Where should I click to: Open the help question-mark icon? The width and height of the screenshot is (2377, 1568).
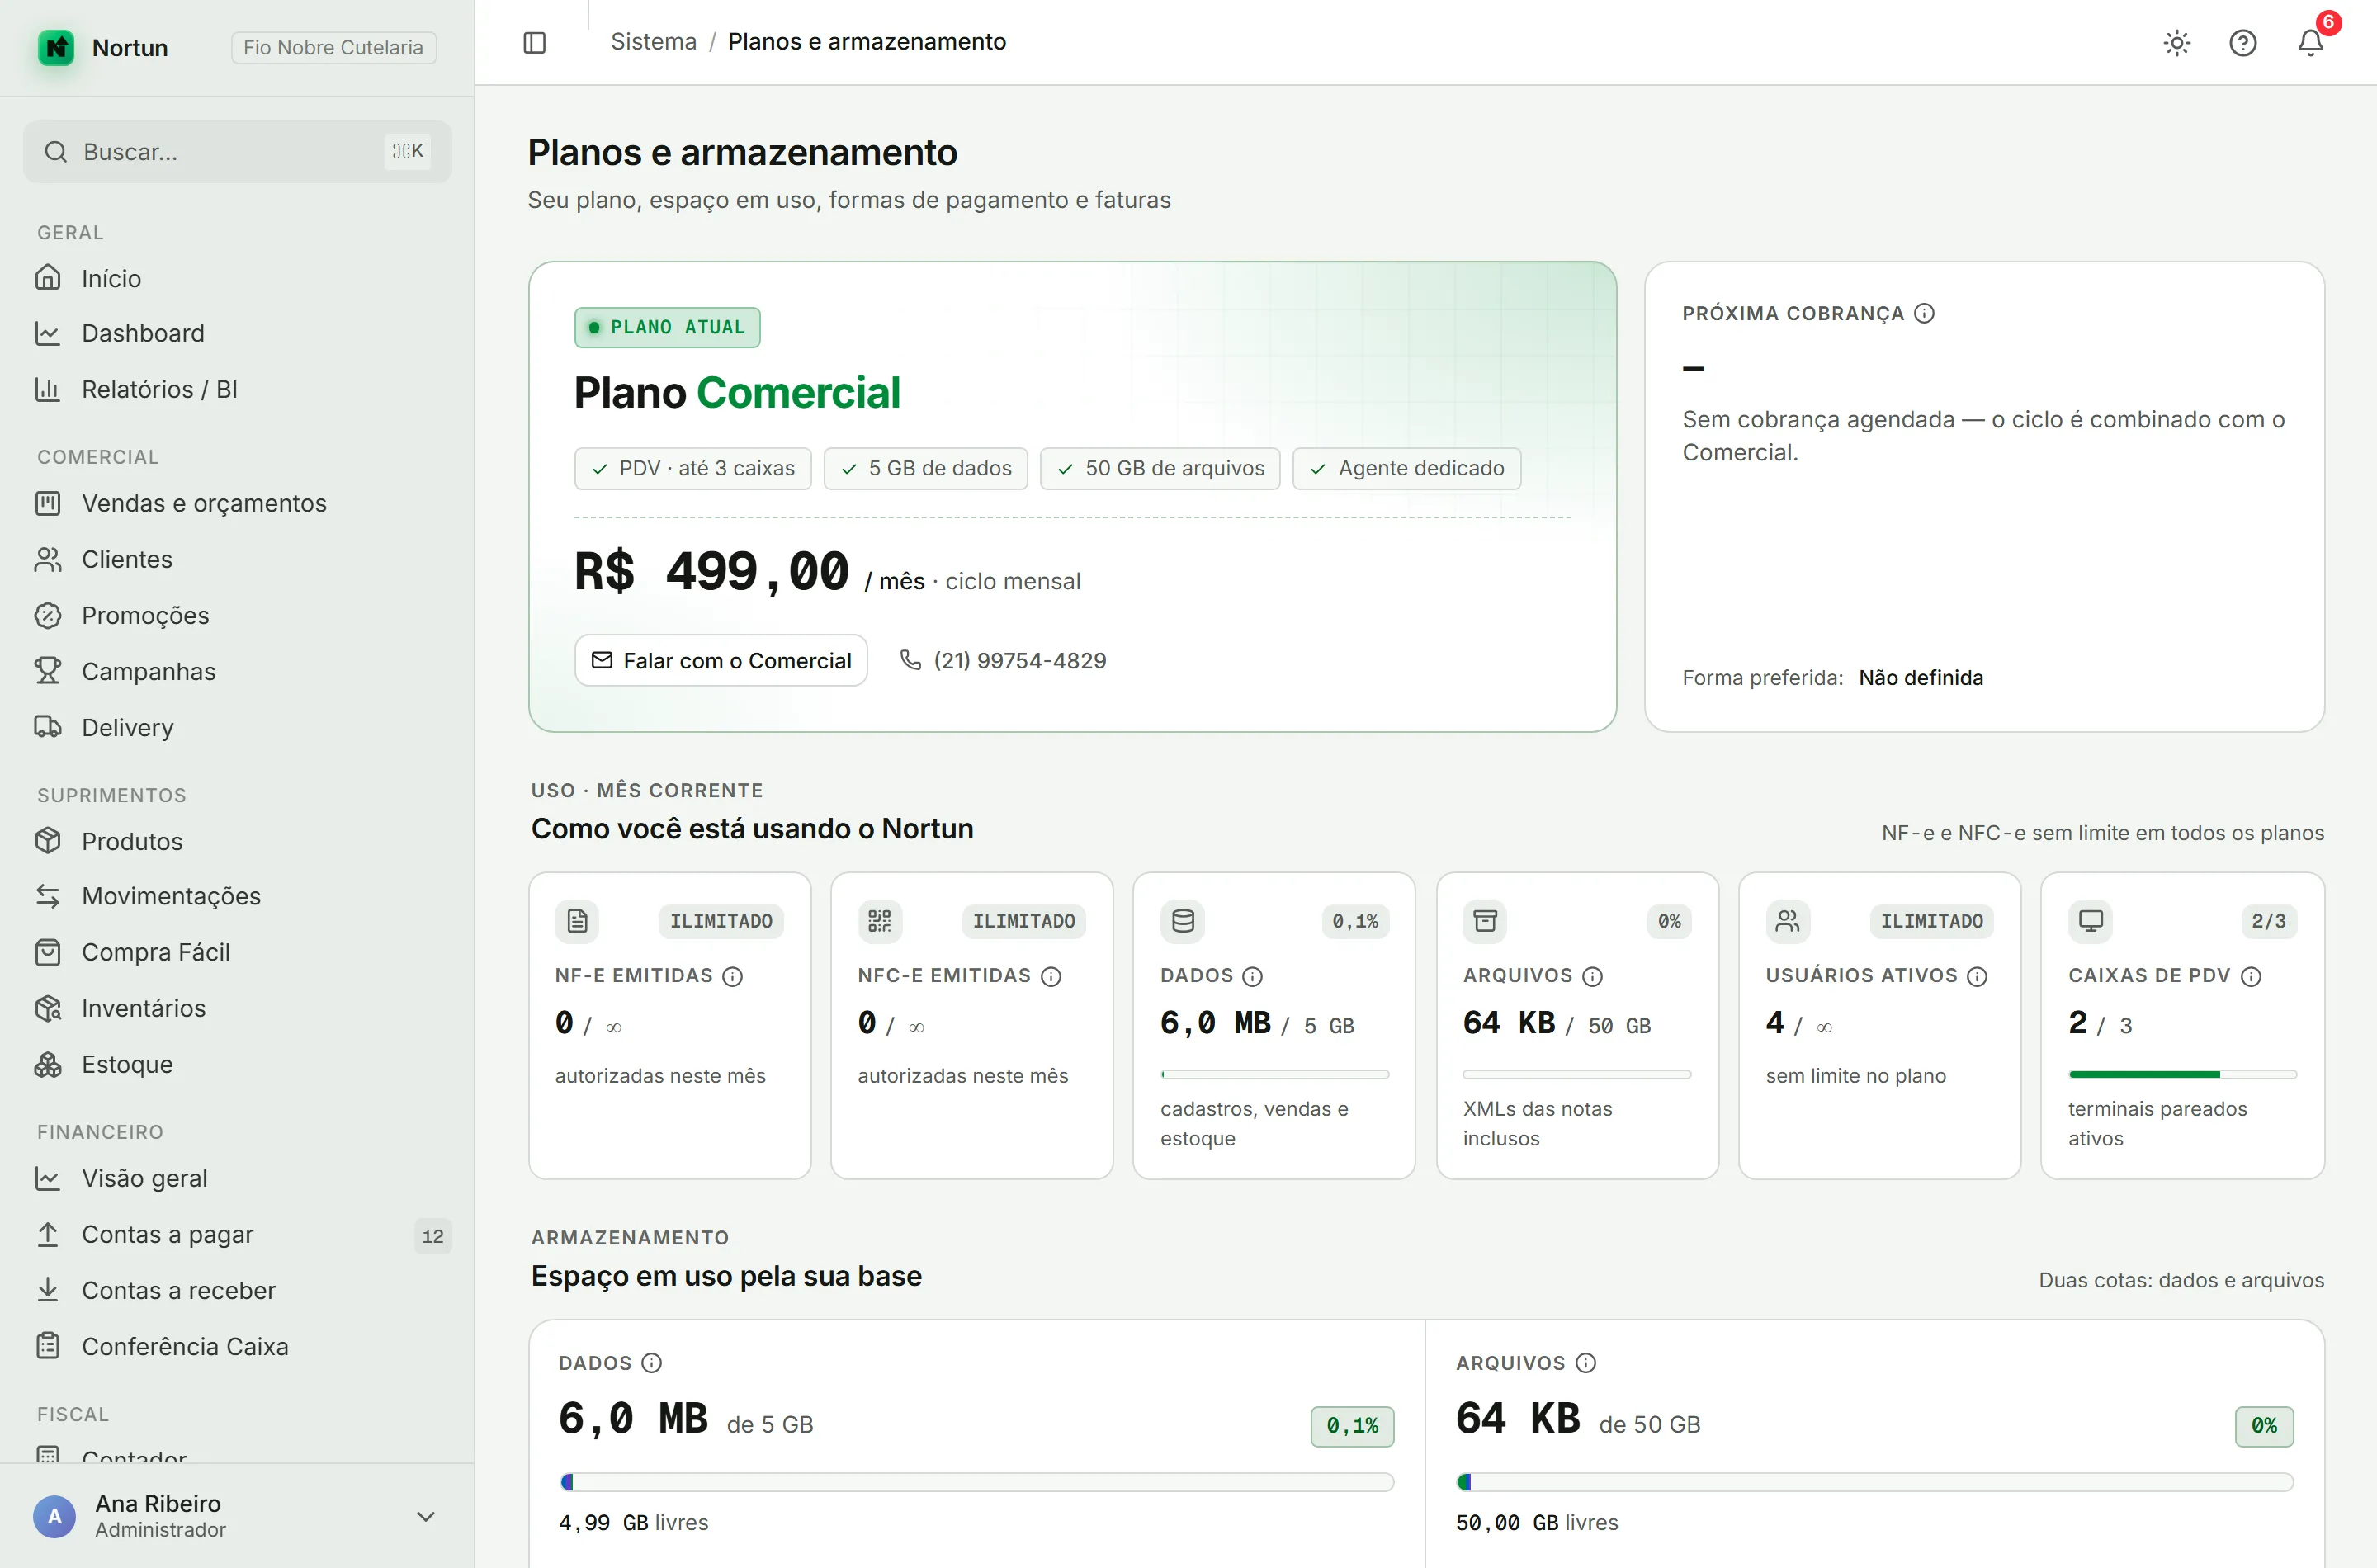click(x=2243, y=42)
